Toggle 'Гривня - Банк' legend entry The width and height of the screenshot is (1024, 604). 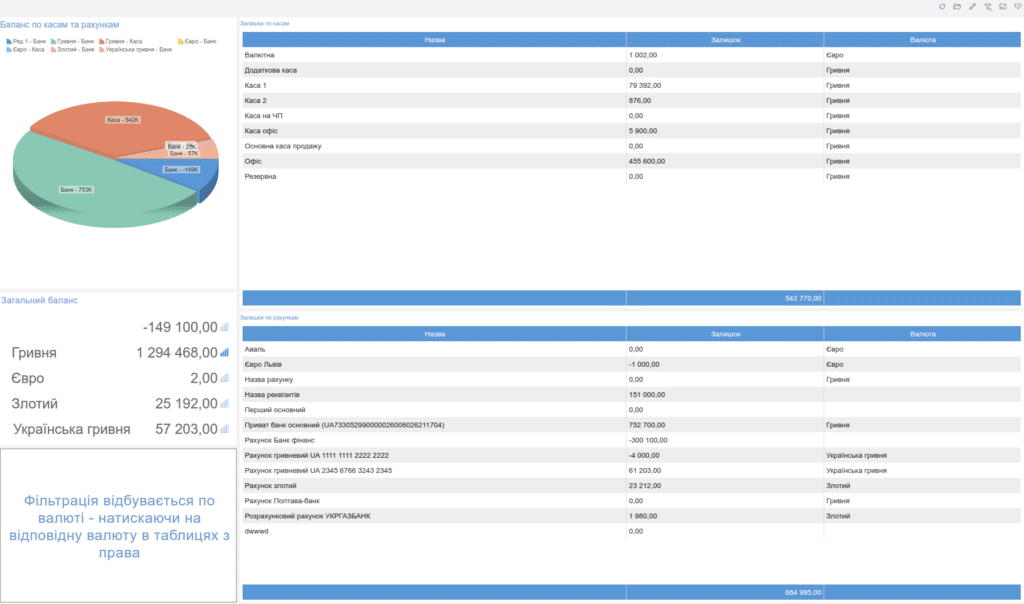(72, 41)
